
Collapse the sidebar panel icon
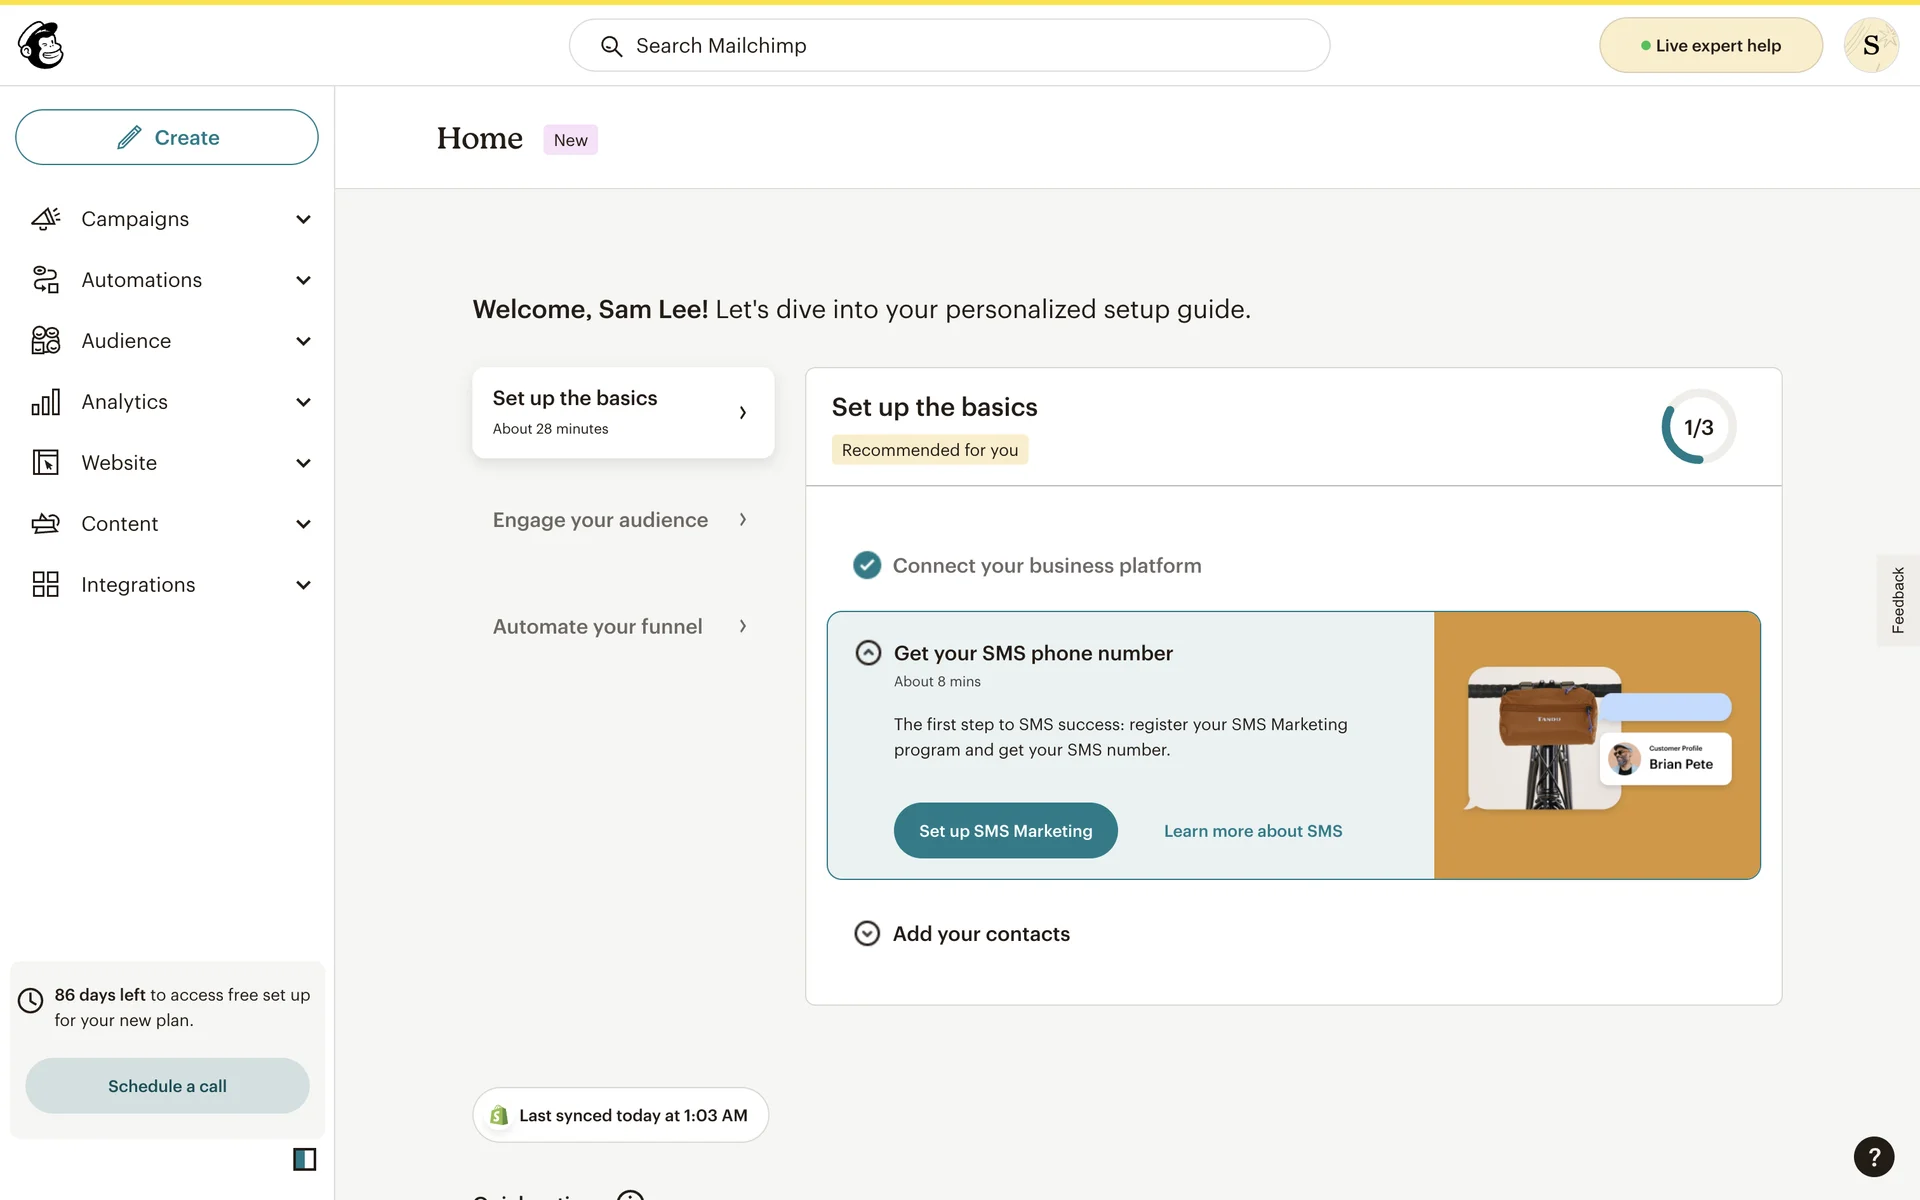pyautogui.click(x=304, y=1159)
